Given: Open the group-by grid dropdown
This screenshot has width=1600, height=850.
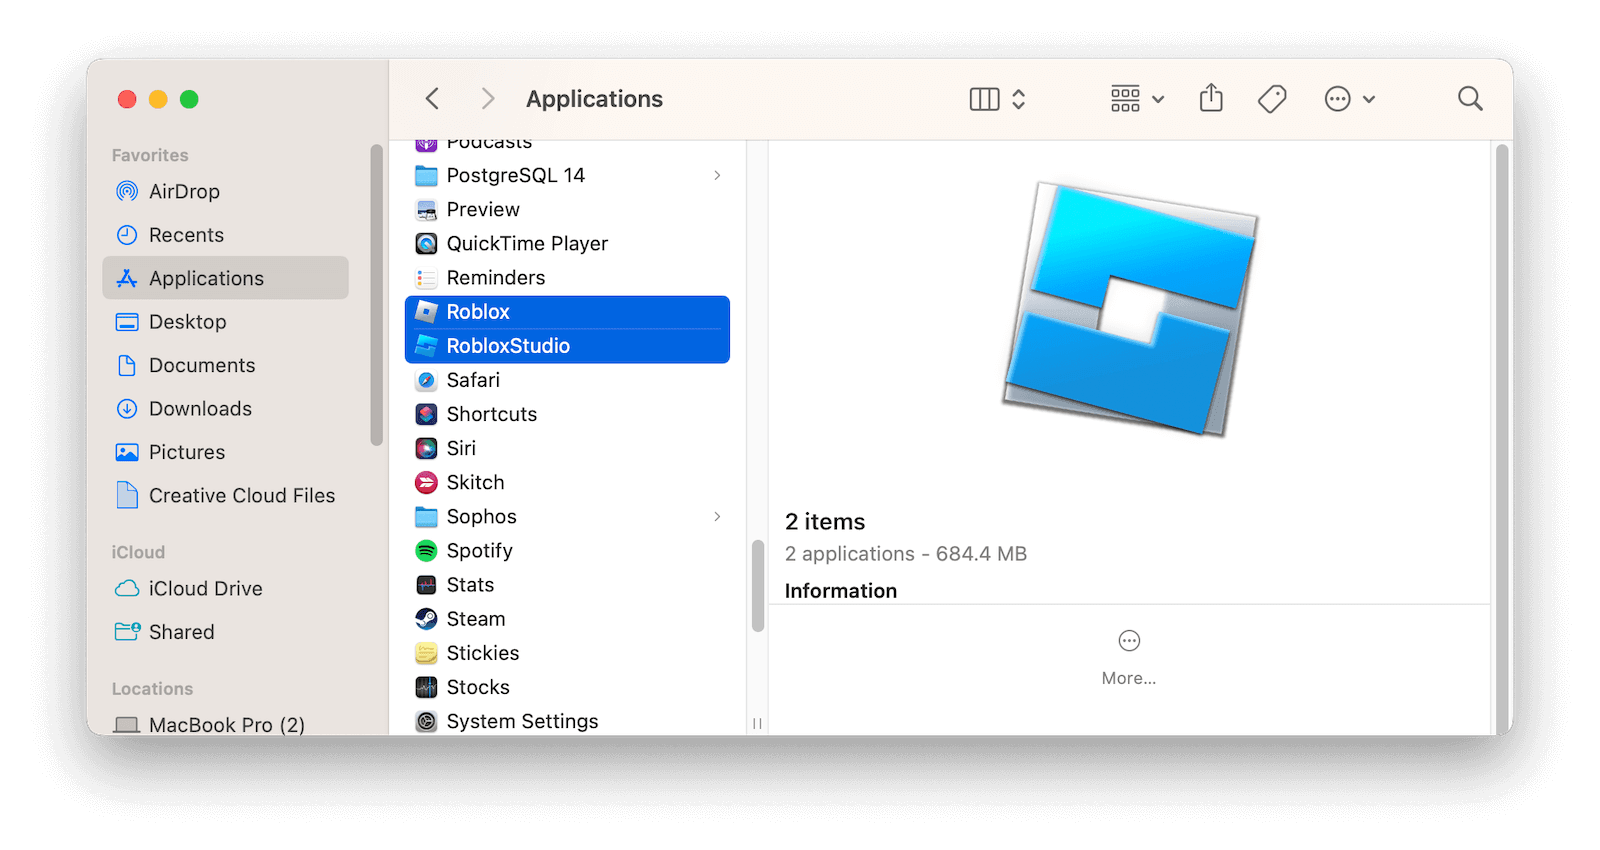Looking at the screenshot, I should [x=1137, y=99].
